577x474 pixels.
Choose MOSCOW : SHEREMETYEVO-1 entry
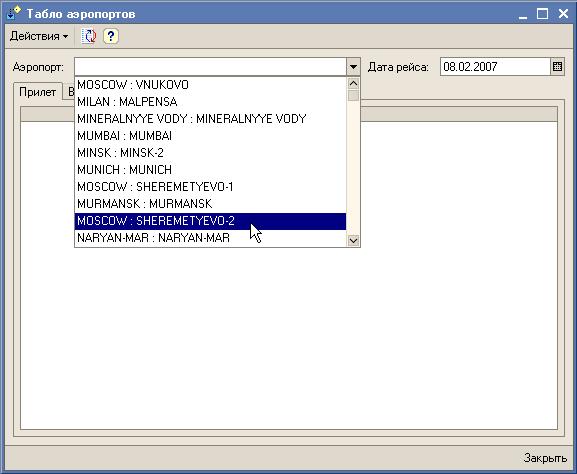210,187
